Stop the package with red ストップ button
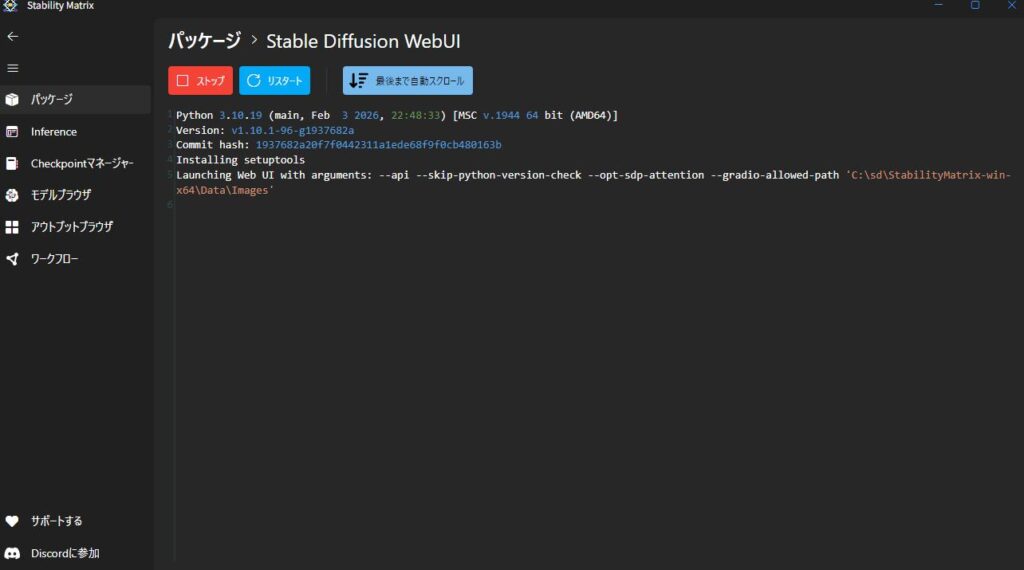This screenshot has width=1024, height=570. point(200,80)
